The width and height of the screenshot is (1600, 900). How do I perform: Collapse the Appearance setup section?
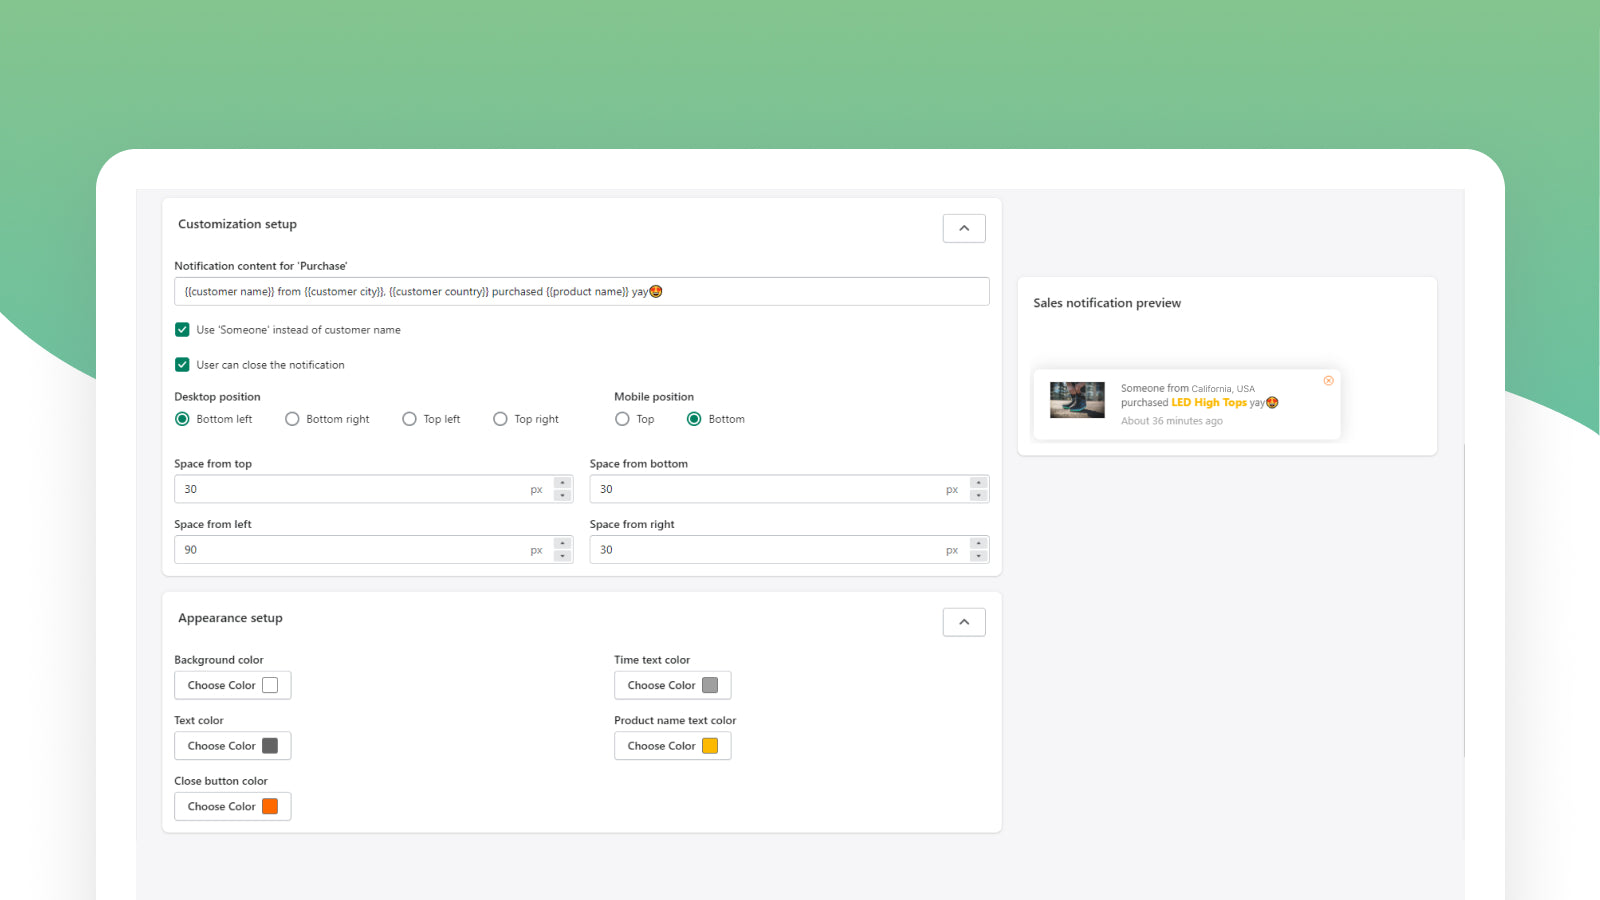pyautogui.click(x=963, y=622)
